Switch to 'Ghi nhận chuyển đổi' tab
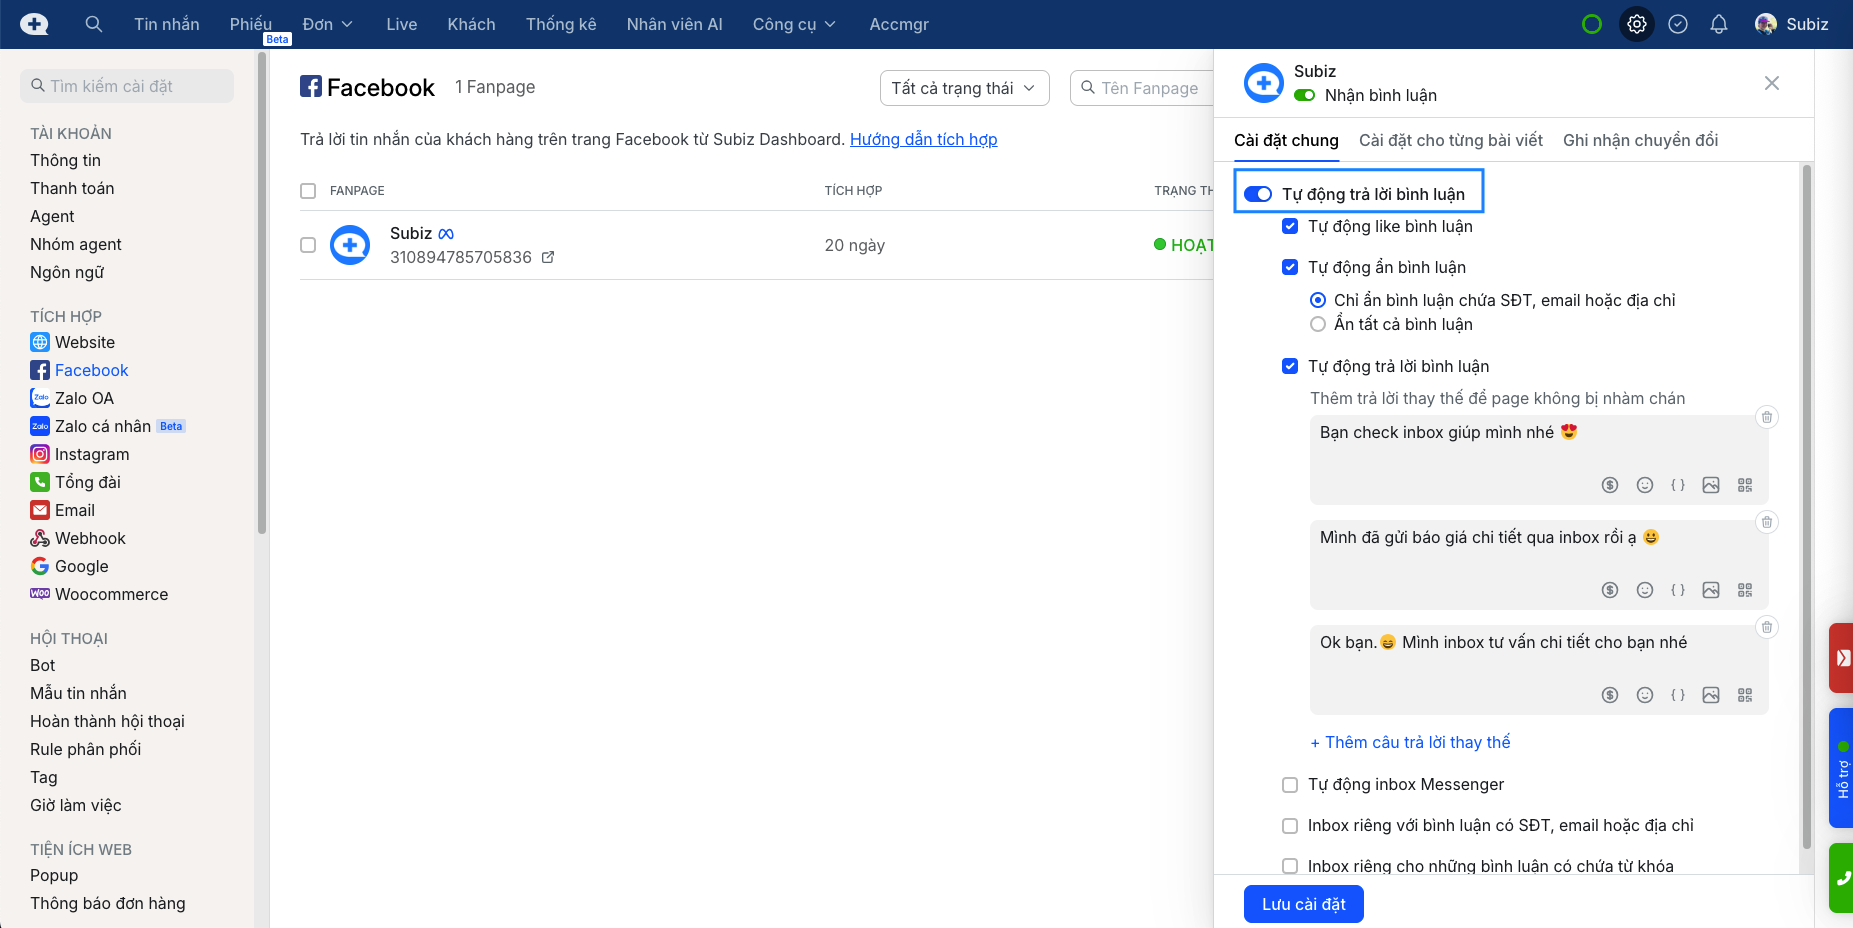This screenshot has width=1853, height=928. pos(1640,140)
